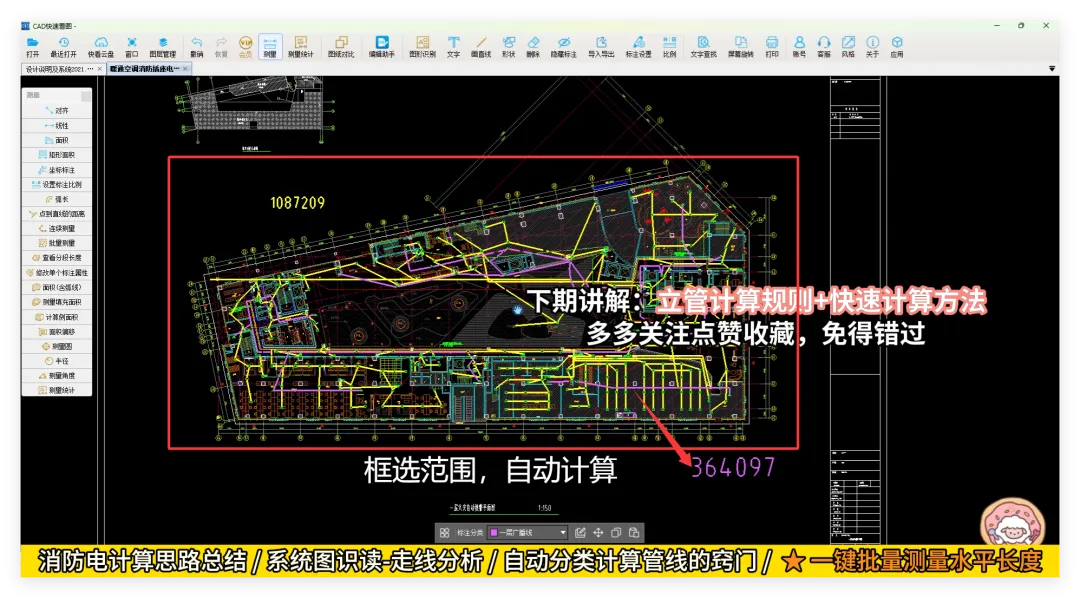The width and height of the screenshot is (1080, 598).
Task: Select the 画直线 line drawing tool
Action: click(x=481, y=47)
